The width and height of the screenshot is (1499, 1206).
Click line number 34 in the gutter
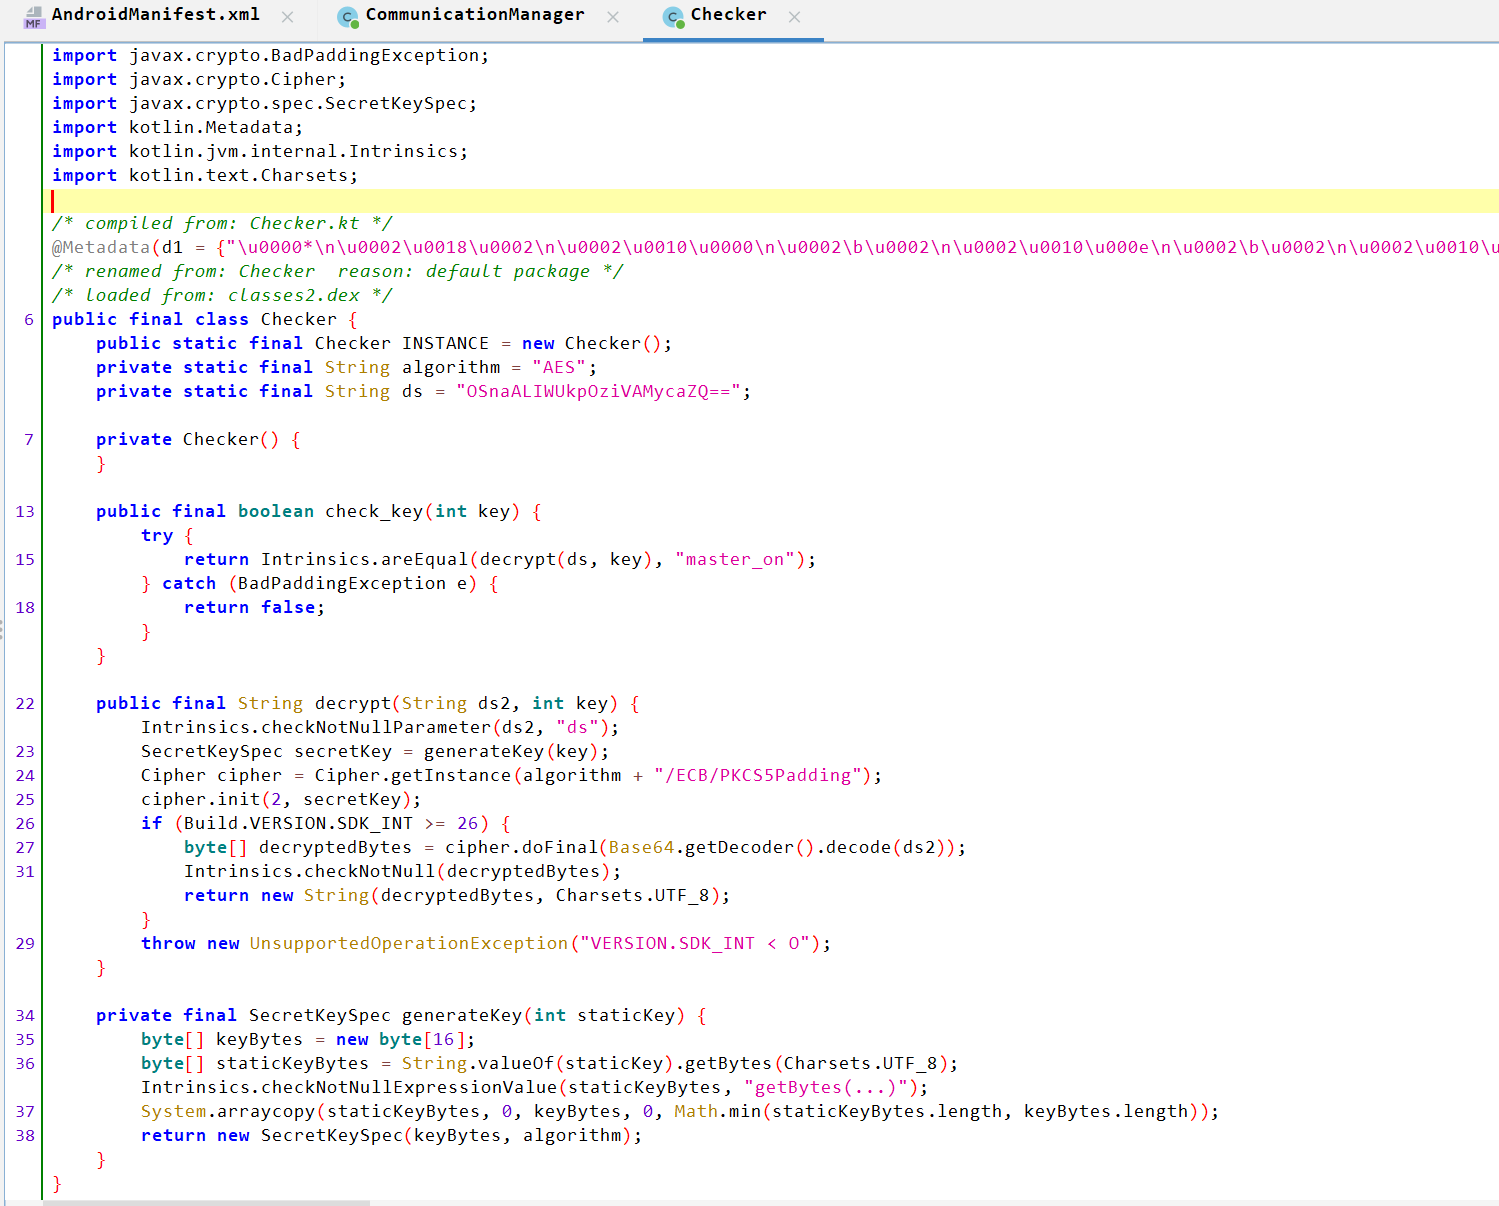(25, 1015)
